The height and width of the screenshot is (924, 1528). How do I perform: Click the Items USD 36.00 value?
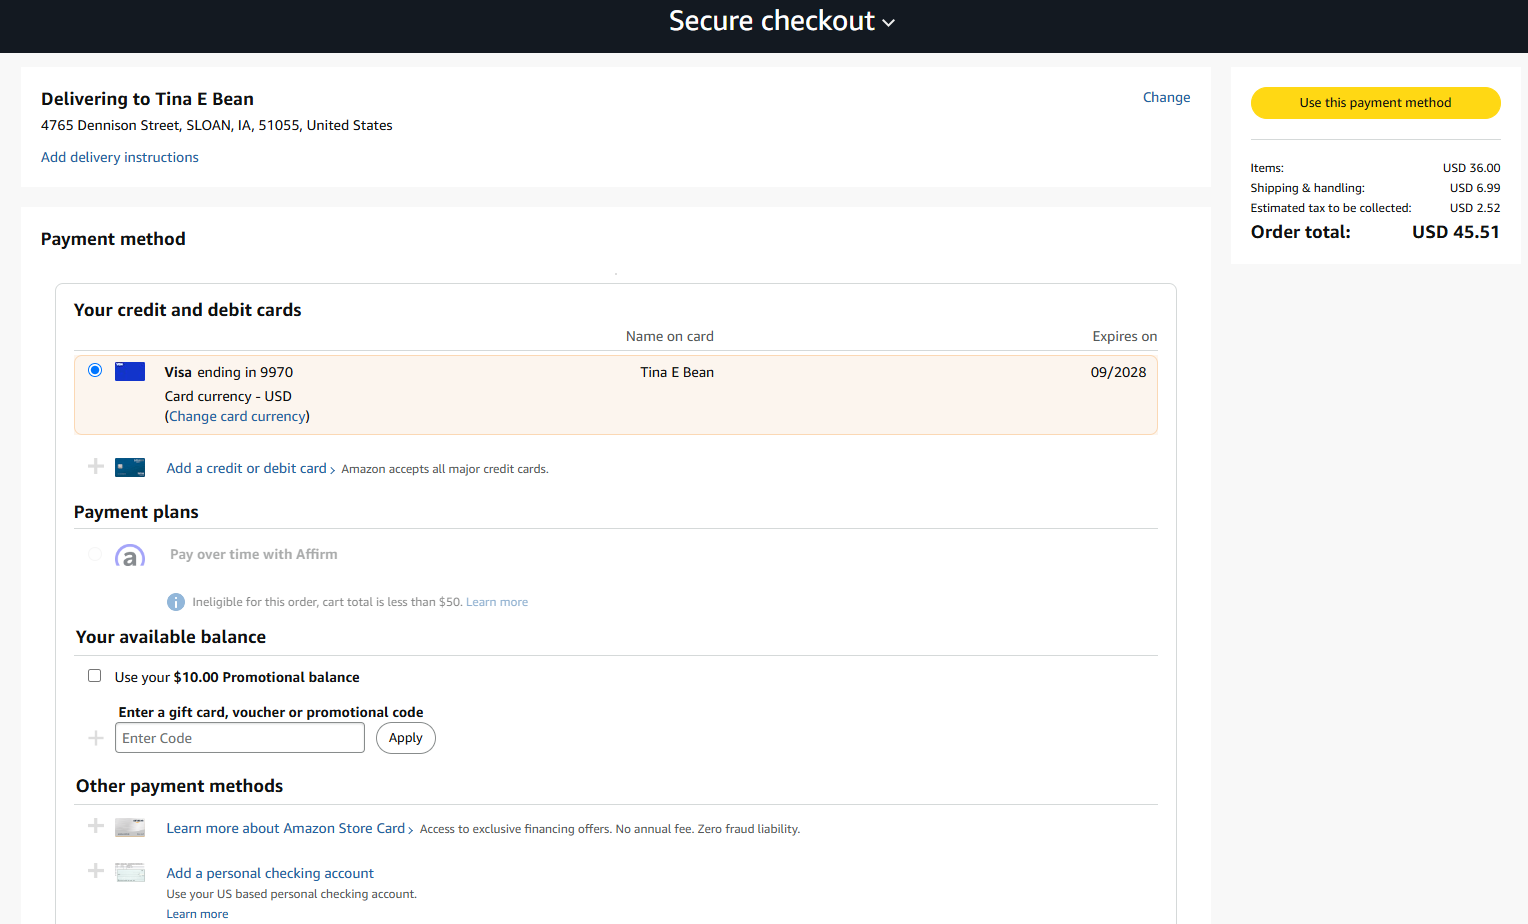[x=1471, y=168]
